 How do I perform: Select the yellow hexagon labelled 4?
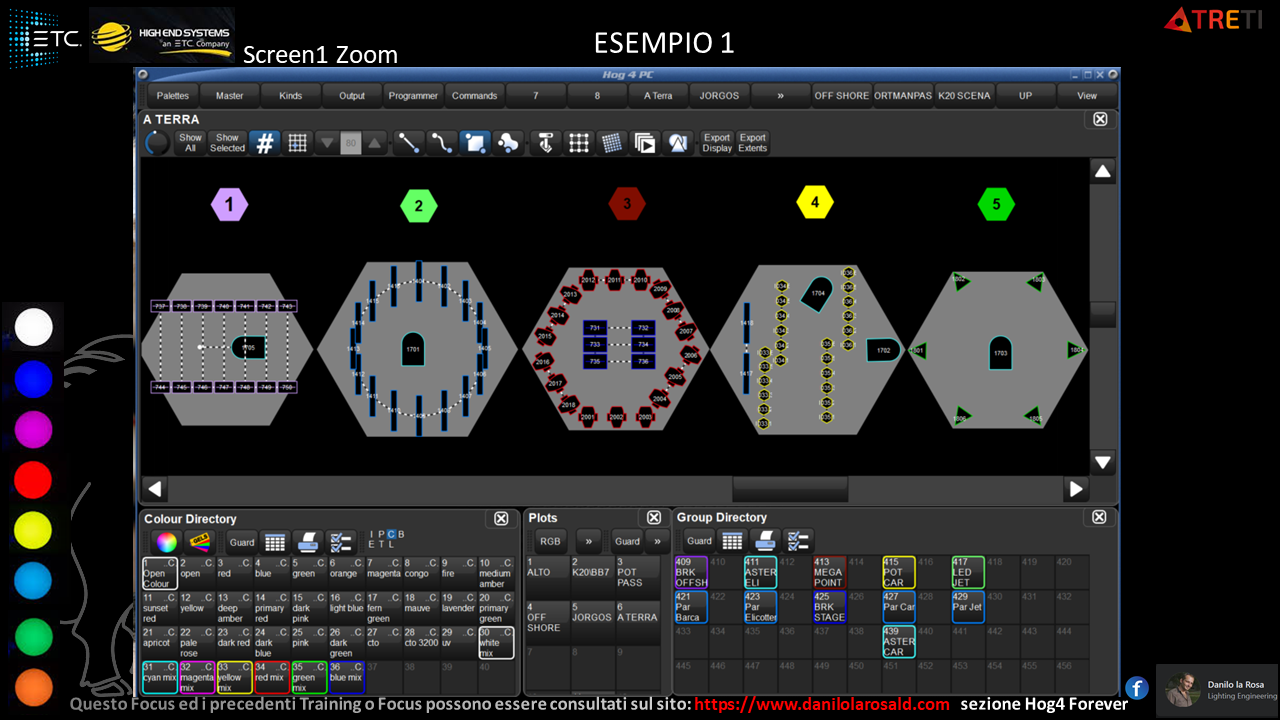pos(815,202)
